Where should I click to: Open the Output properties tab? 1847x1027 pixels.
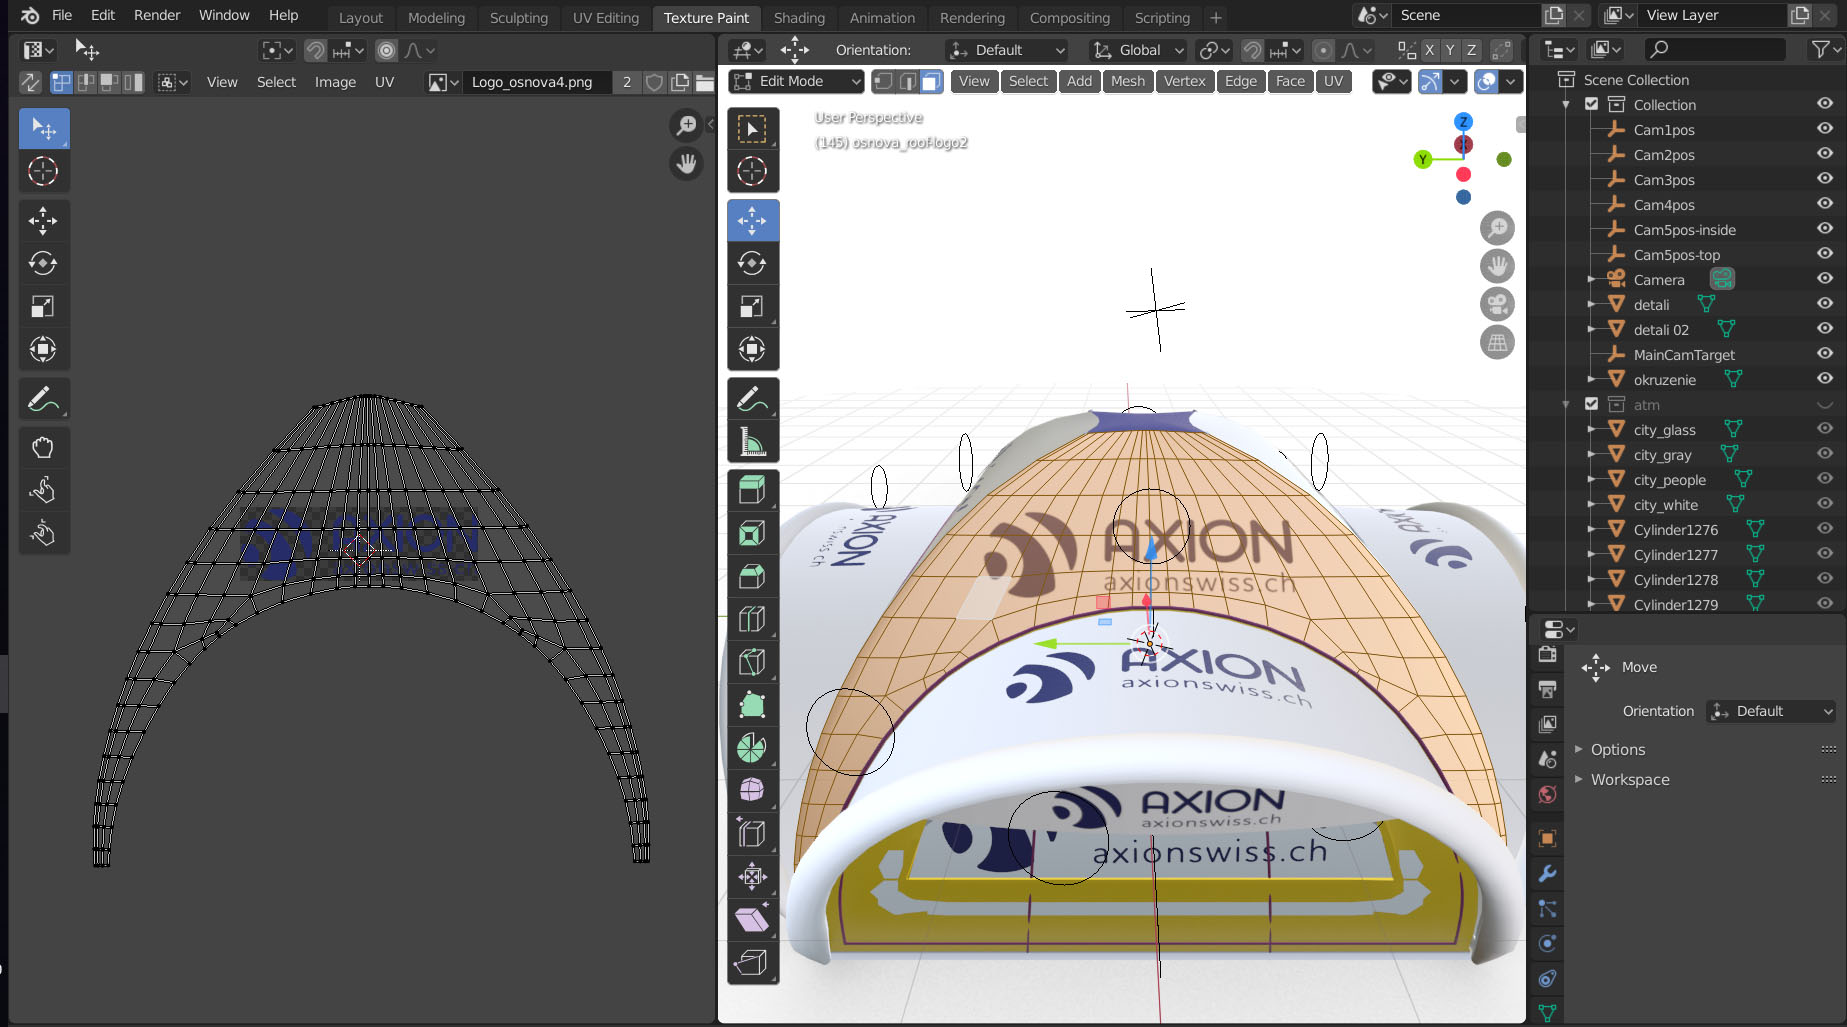pos(1547,689)
